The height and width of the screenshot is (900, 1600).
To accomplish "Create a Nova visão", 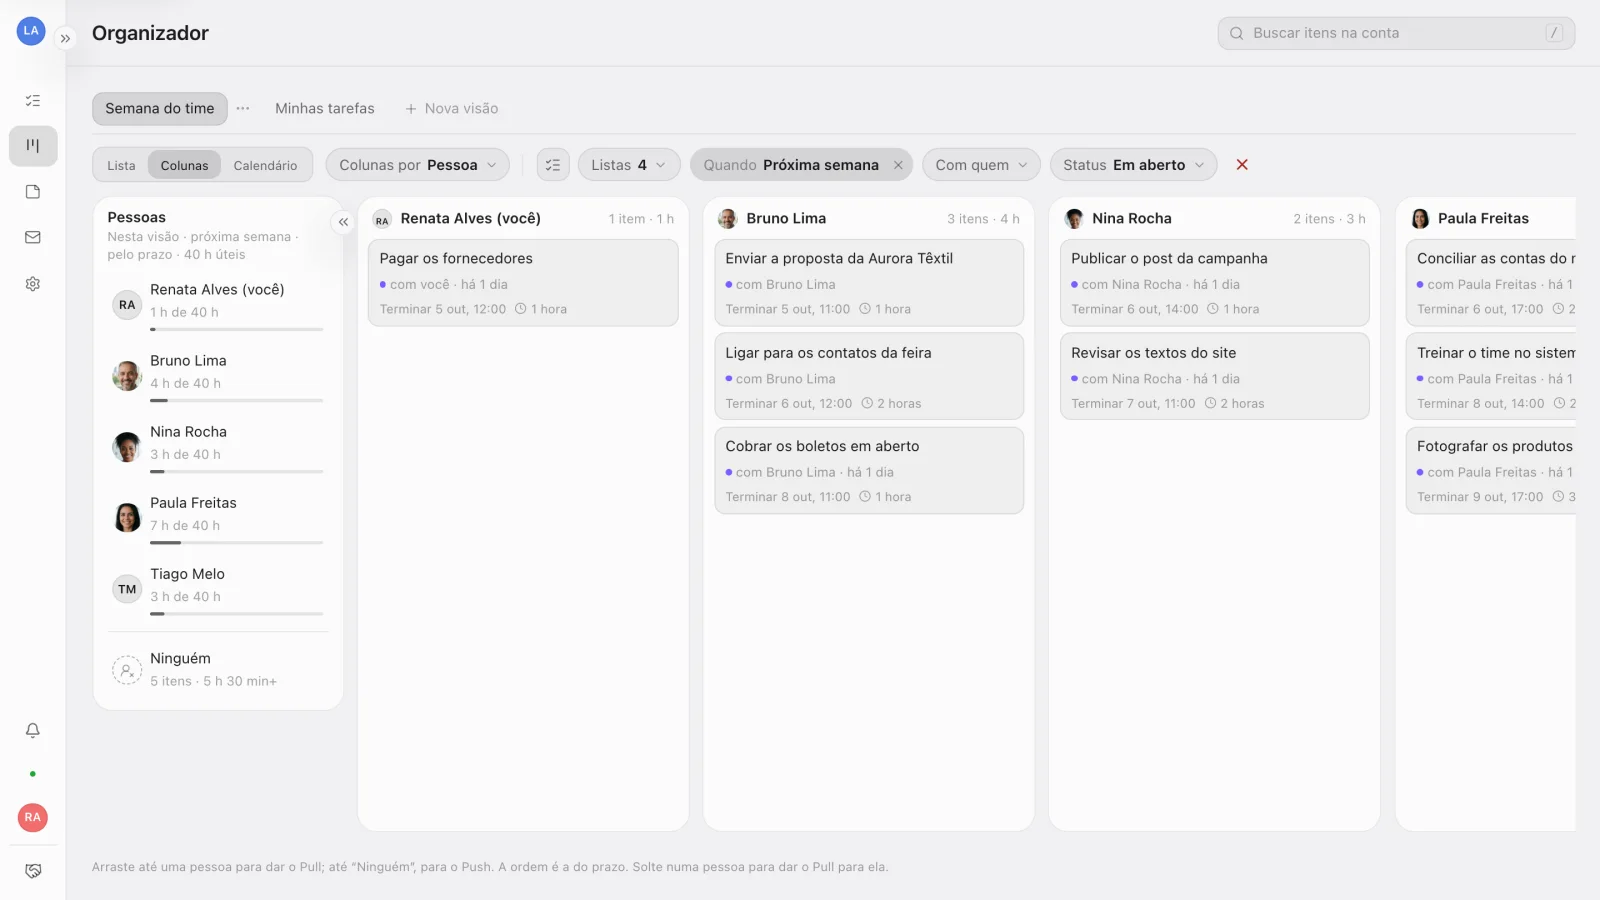I will click(x=452, y=108).
